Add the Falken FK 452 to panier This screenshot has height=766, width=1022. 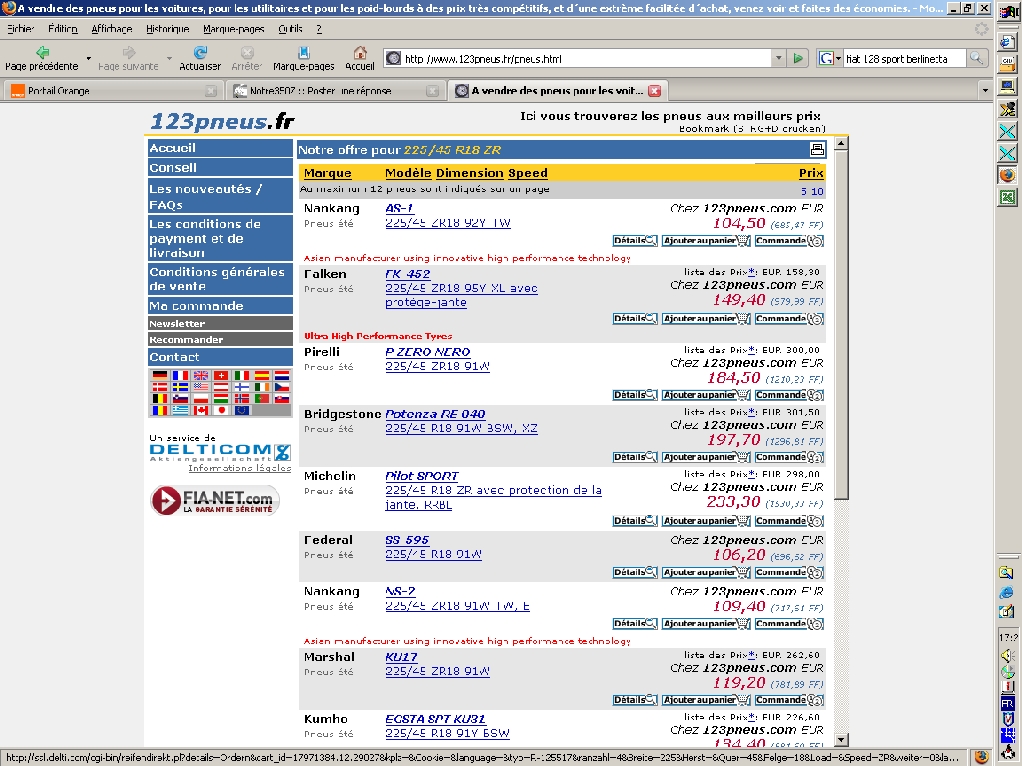(706, 319)
